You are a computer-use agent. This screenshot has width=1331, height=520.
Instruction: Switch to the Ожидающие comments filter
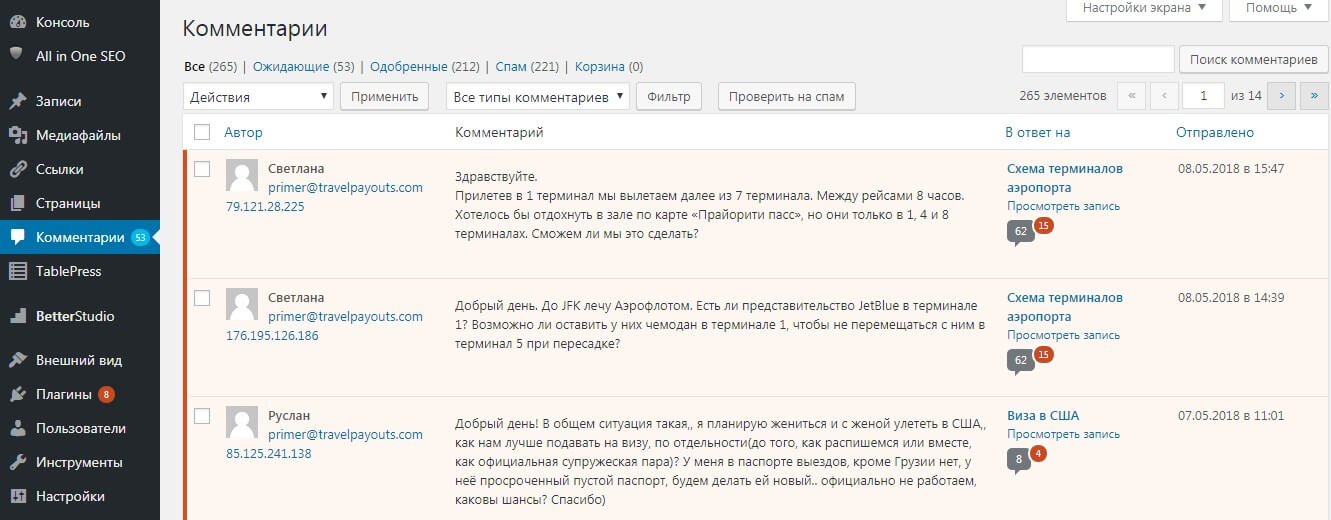pos(290,67)
